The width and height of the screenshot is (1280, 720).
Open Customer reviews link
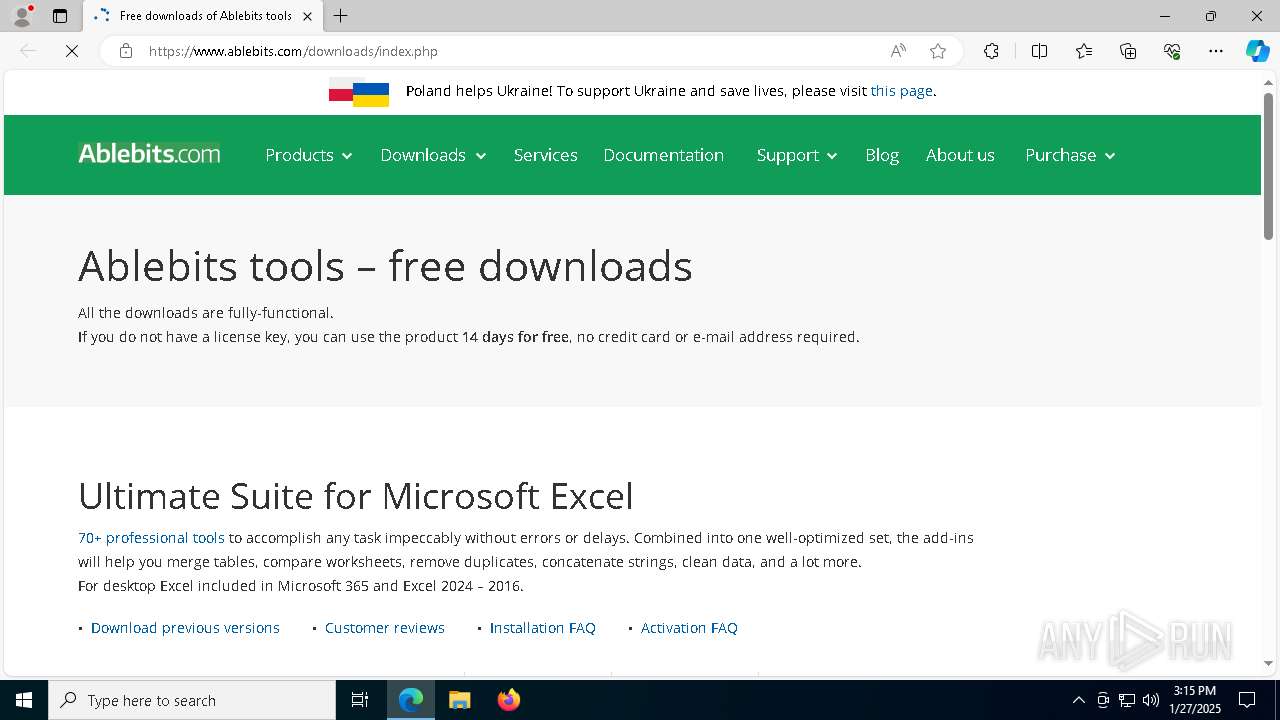[385, 628]
